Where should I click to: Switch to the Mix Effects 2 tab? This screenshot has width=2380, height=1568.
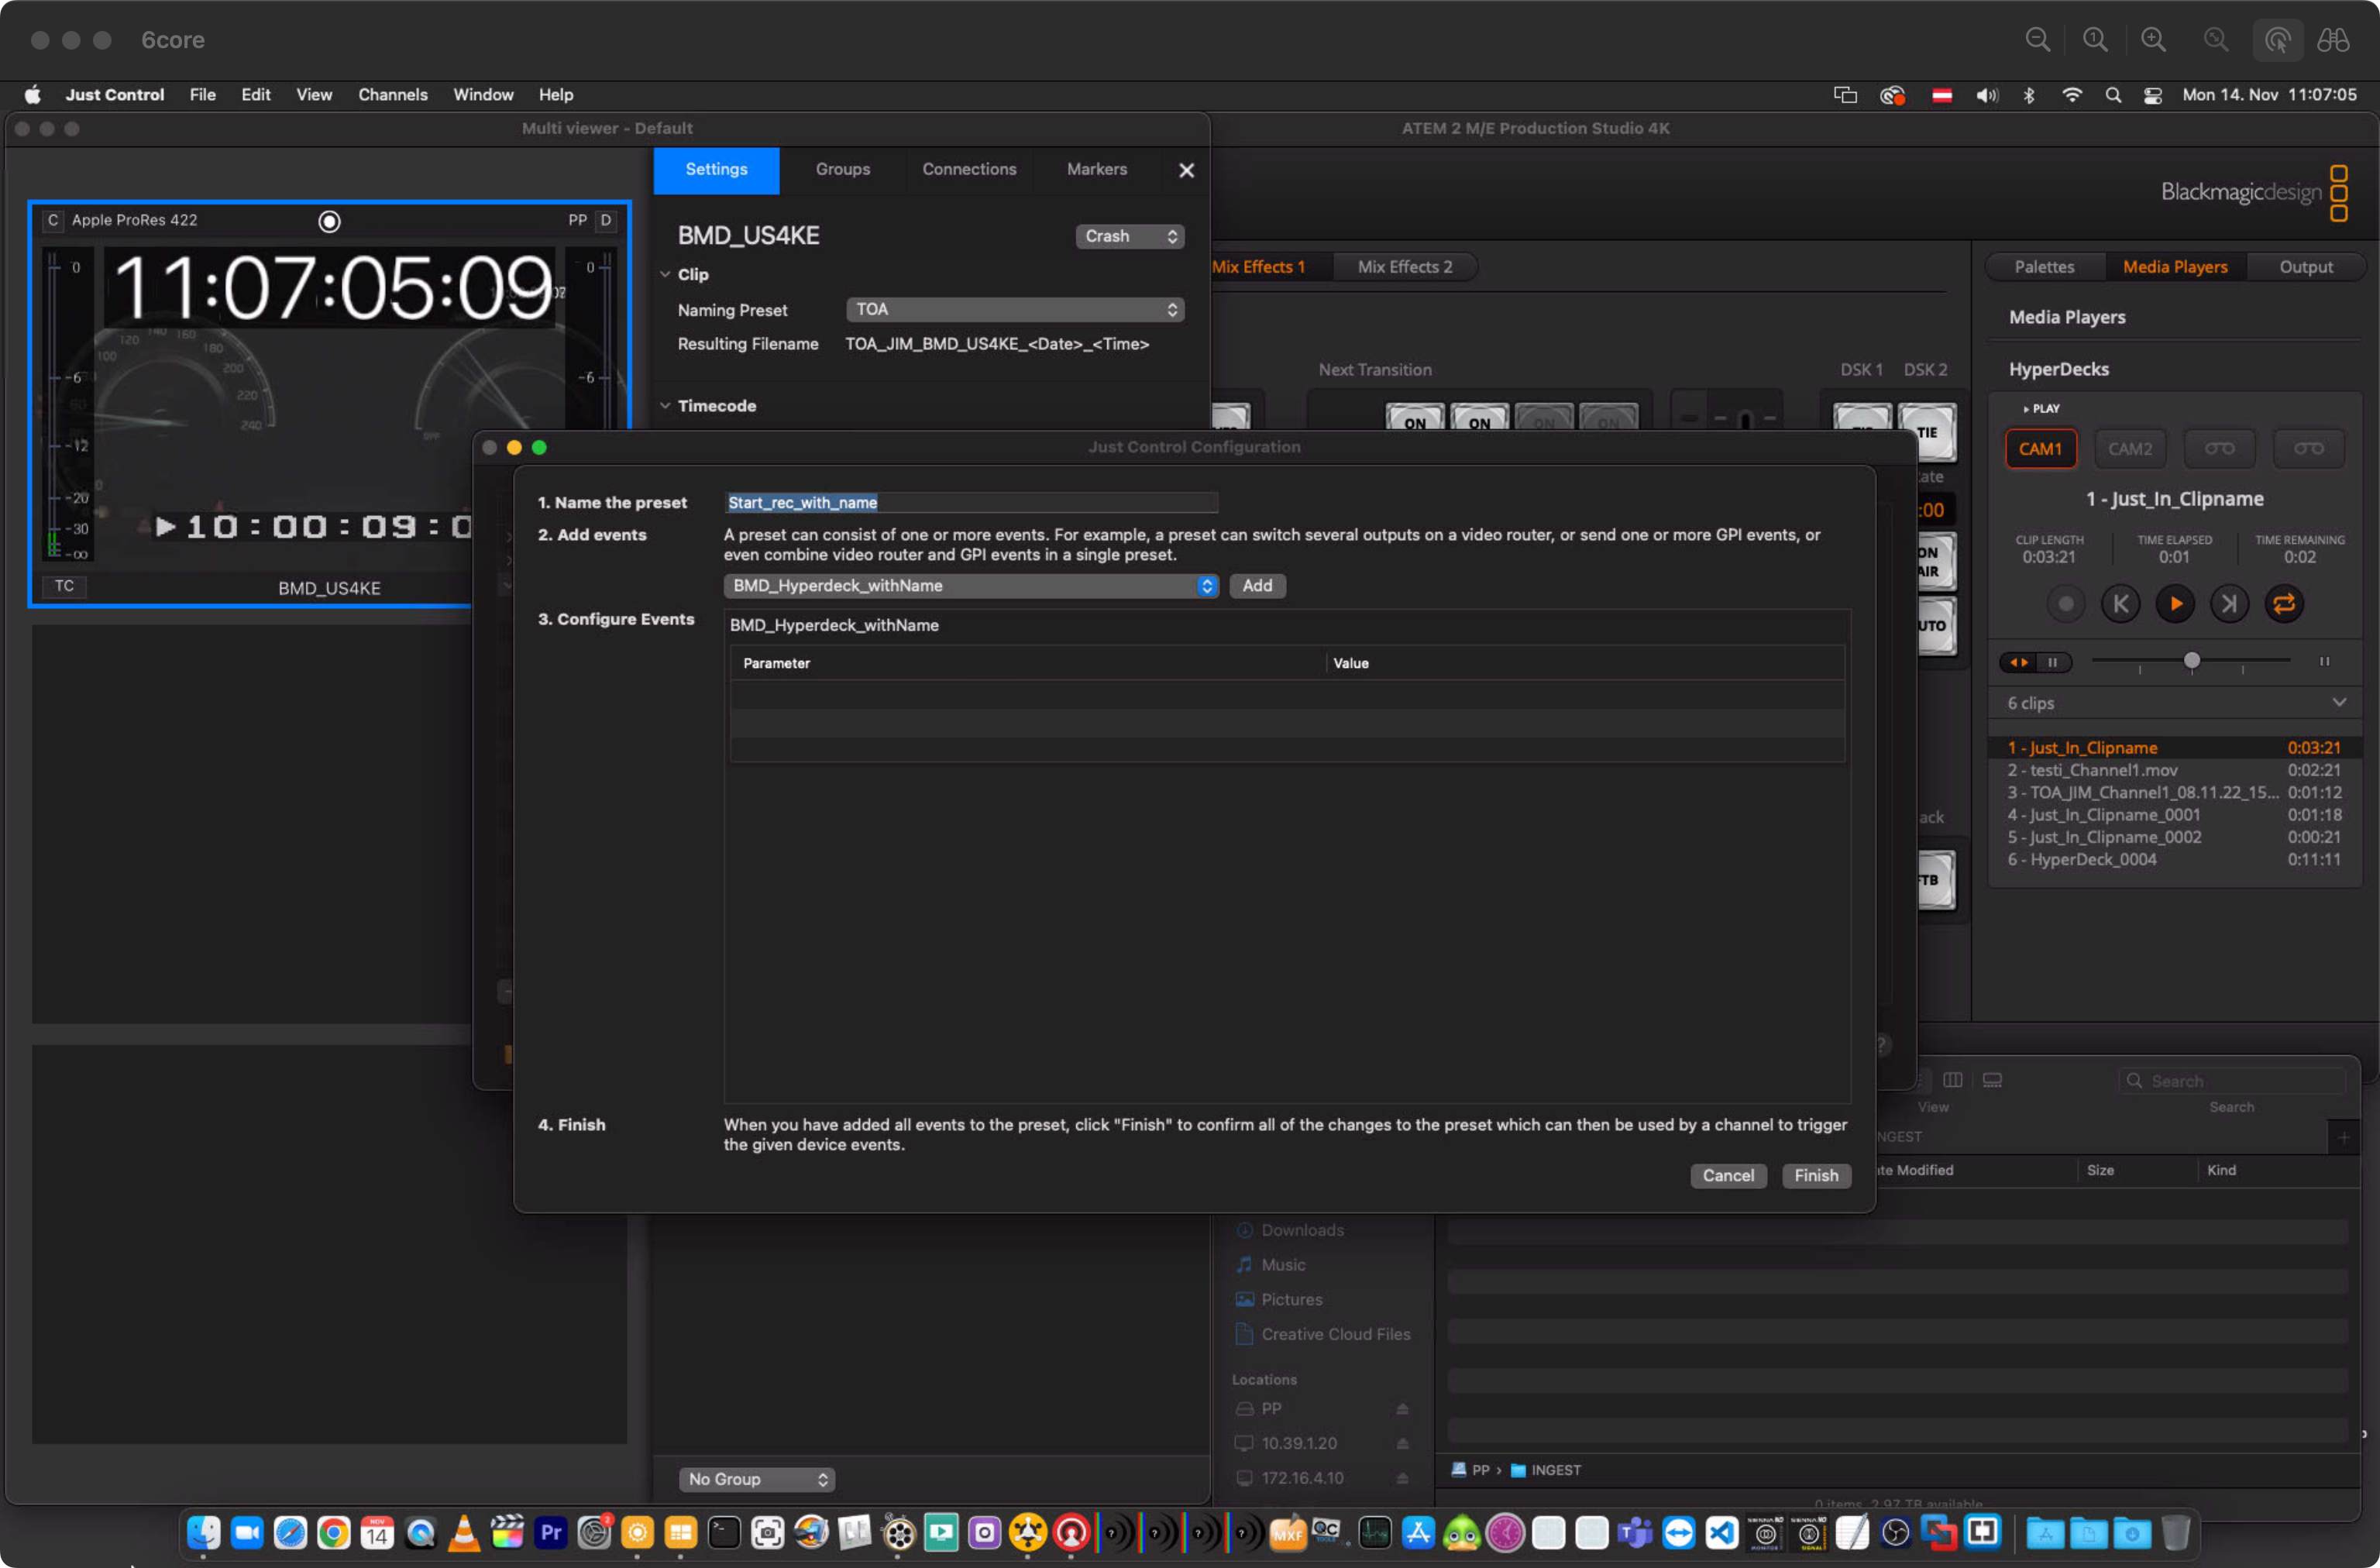[x=1405, y=267]
